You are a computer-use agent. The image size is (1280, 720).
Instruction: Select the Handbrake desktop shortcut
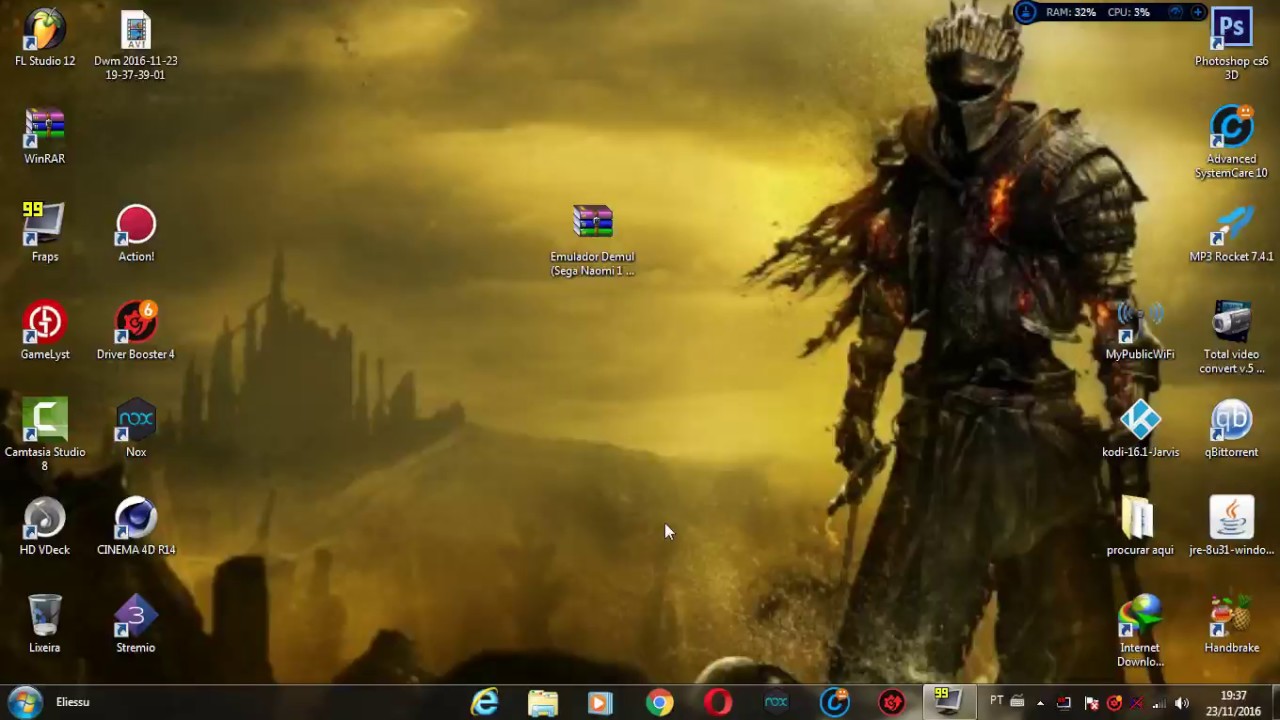pyautogui.click(x=1232, y=624)
